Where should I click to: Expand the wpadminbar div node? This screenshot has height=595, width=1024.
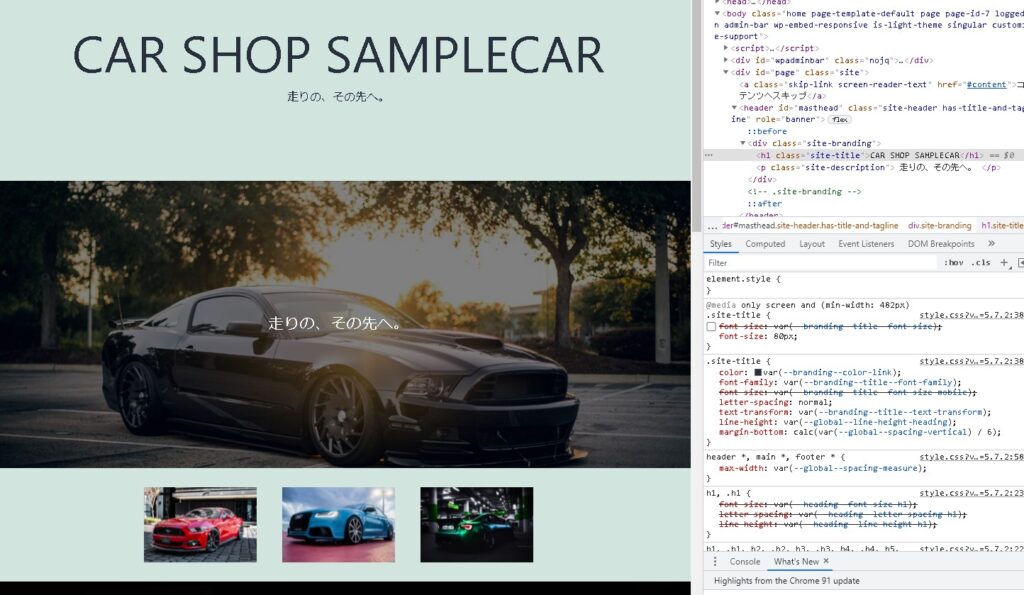(727, 60)
